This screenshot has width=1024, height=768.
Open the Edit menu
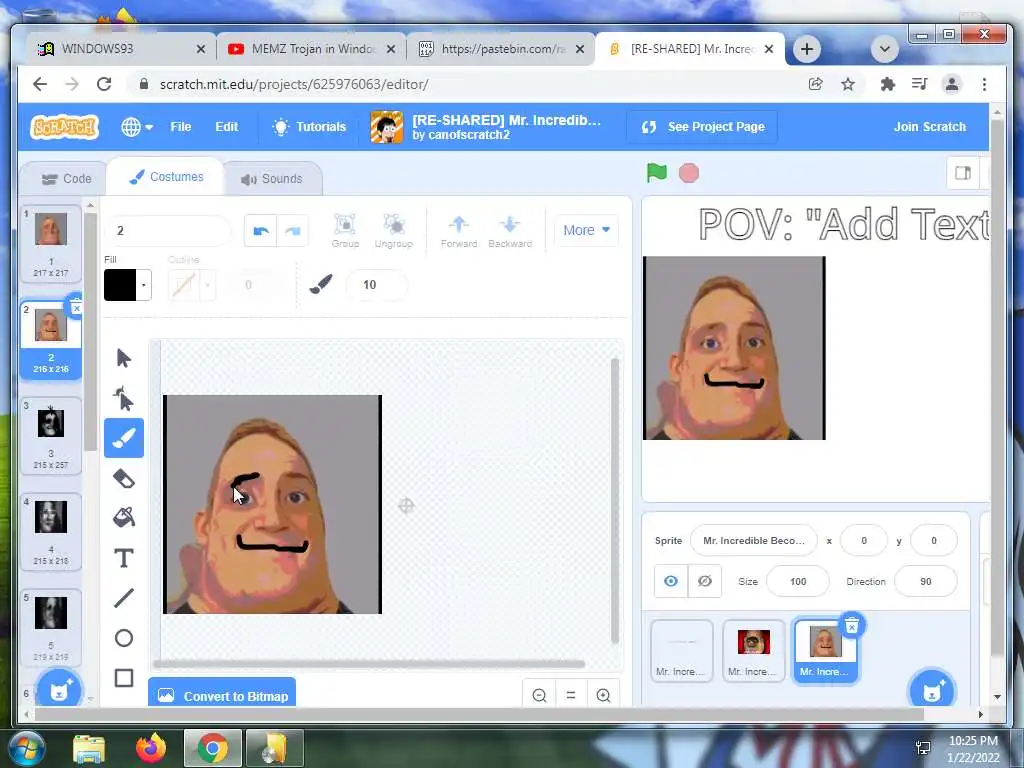tap(227, 127)
